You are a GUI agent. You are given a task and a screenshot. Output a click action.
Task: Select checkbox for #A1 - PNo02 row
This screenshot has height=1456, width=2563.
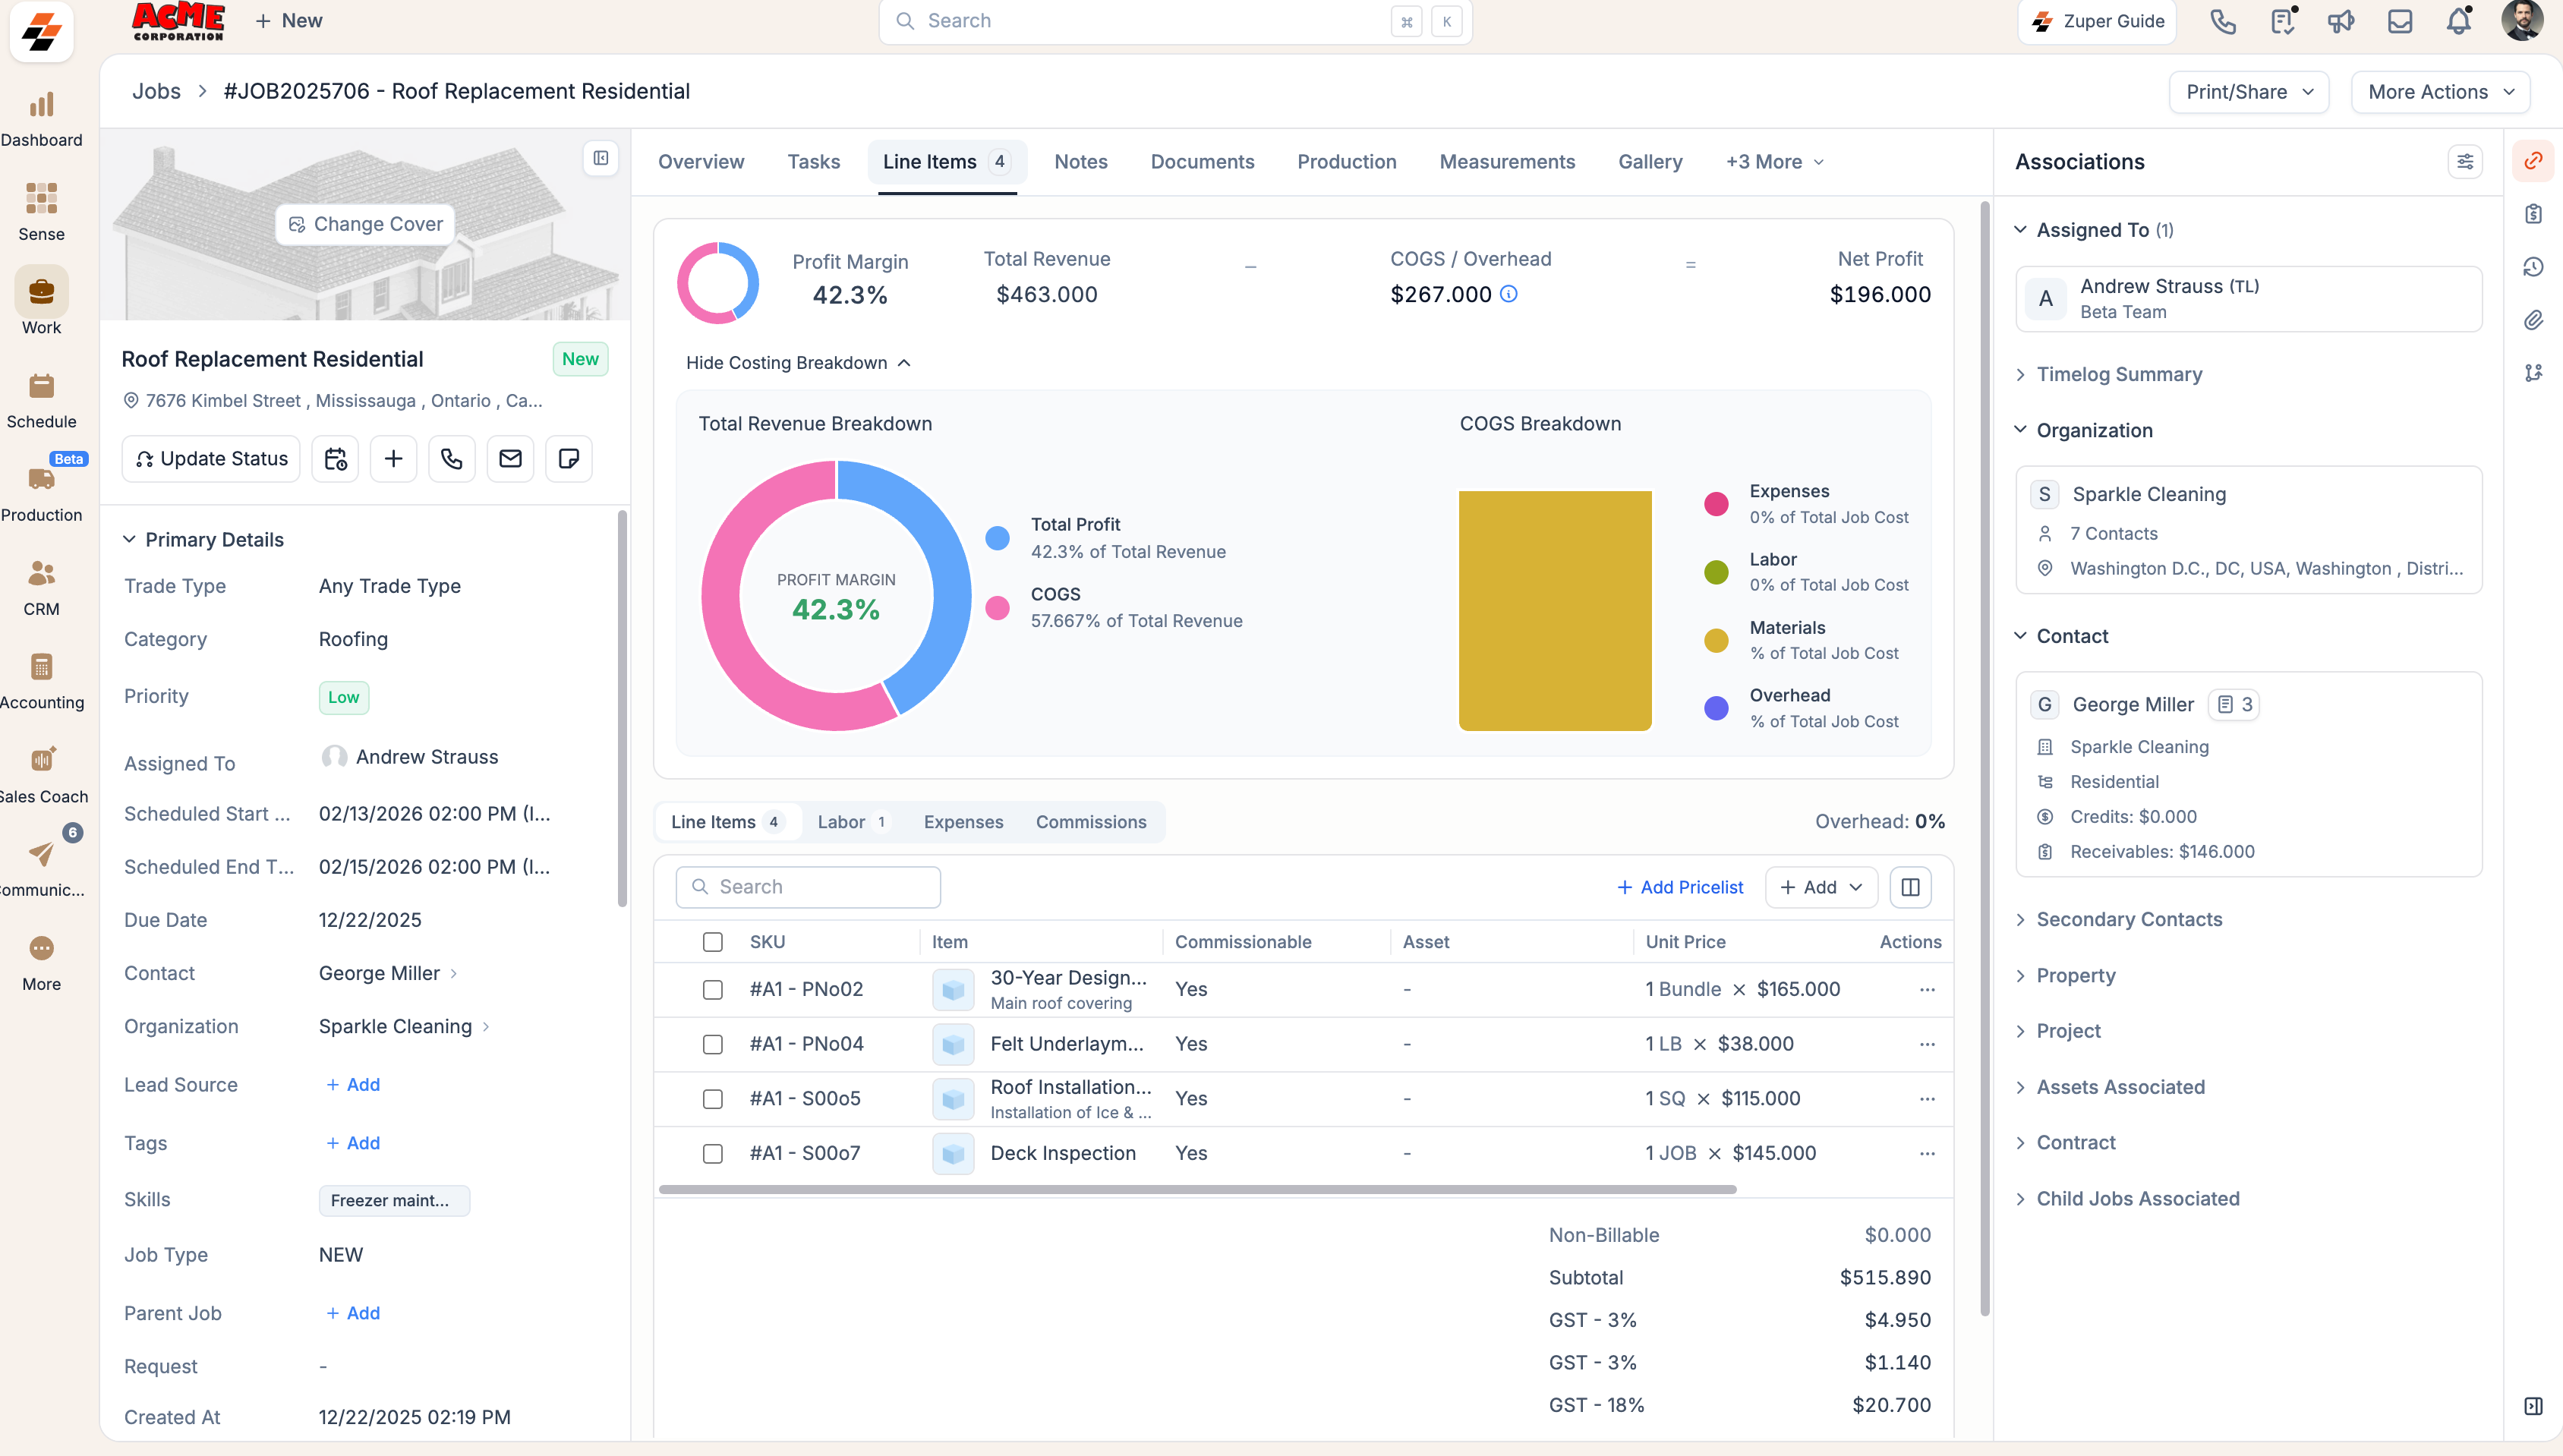click(x=713, y=990)
